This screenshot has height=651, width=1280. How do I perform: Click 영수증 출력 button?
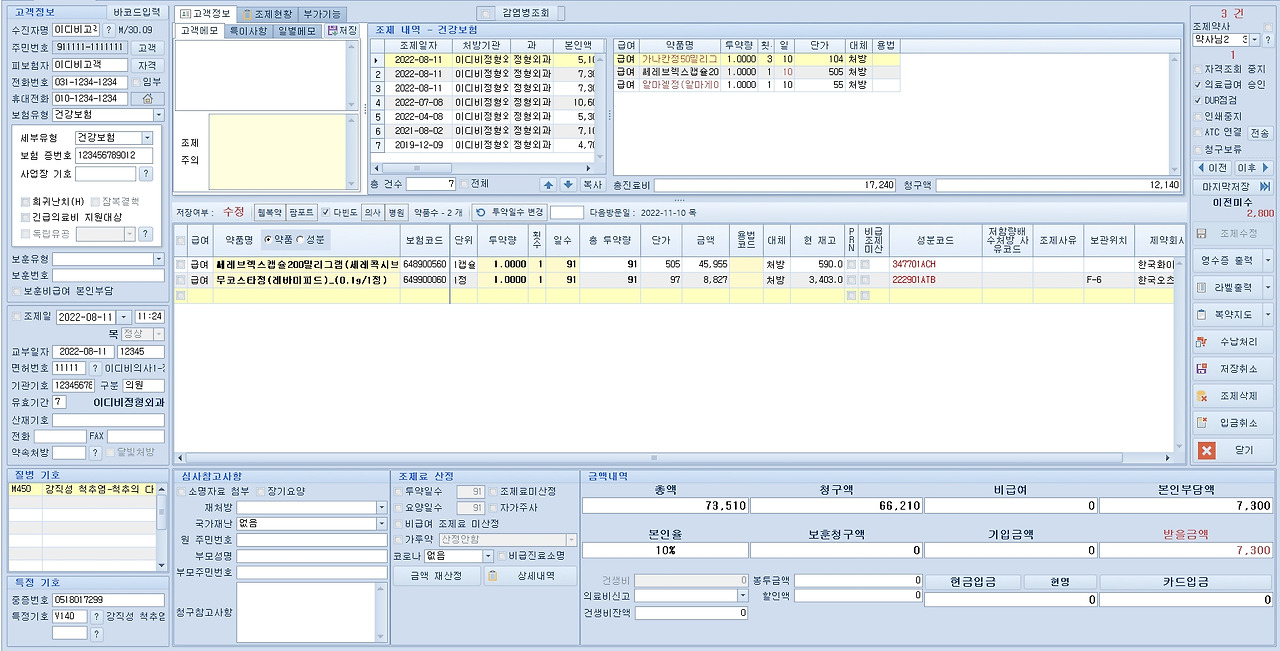pyautogui.click(x=1227, y=260)
